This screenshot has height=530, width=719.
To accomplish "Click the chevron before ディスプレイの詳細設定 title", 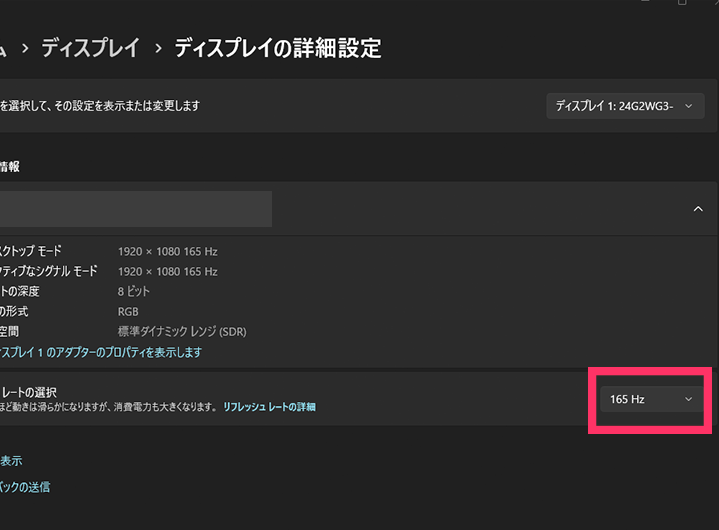I will tap(156, 48).
